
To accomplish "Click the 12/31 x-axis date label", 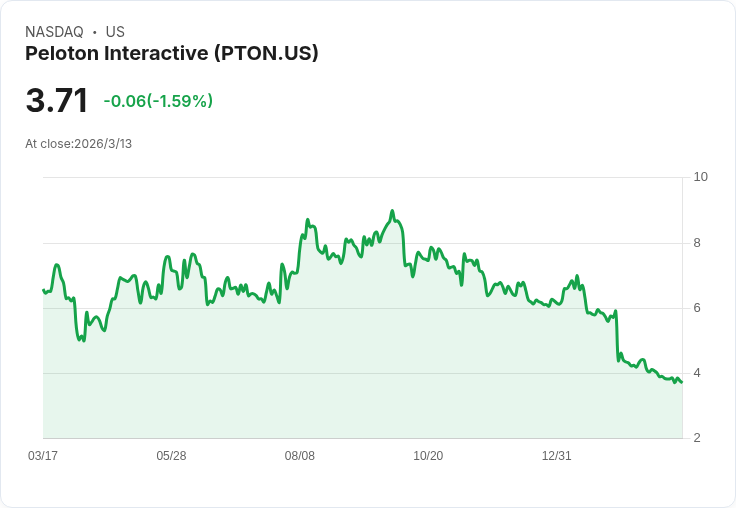I will point(556,456).
